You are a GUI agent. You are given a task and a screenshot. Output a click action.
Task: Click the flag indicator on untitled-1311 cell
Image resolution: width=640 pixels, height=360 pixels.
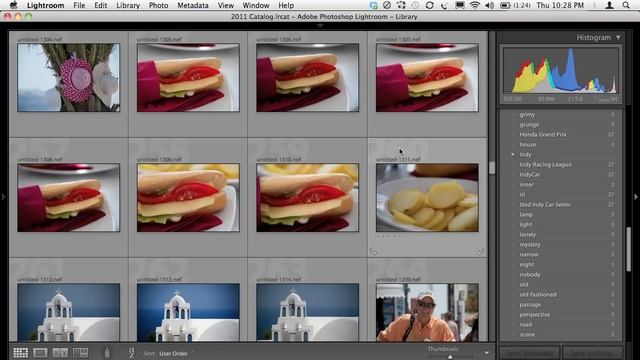coord(372,143)
